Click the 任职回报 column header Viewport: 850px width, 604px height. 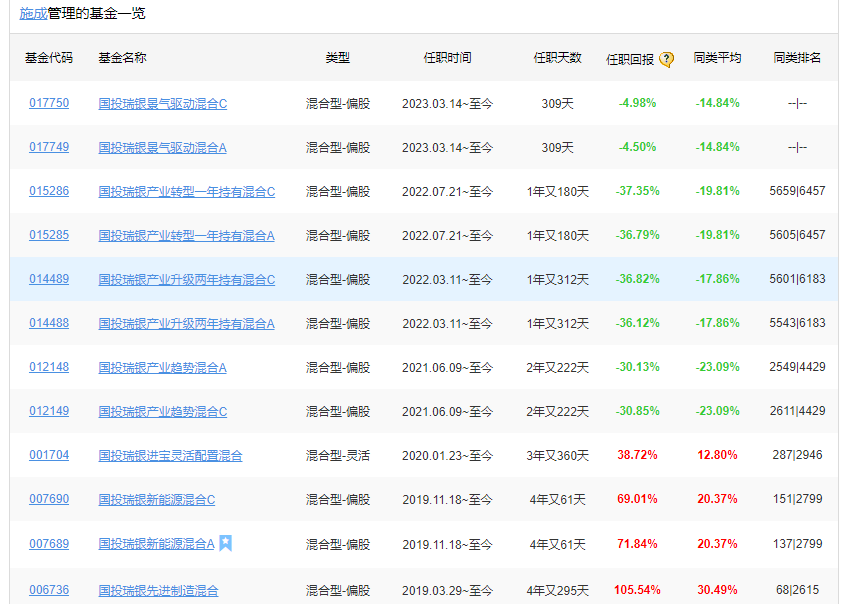click(629, 59)
